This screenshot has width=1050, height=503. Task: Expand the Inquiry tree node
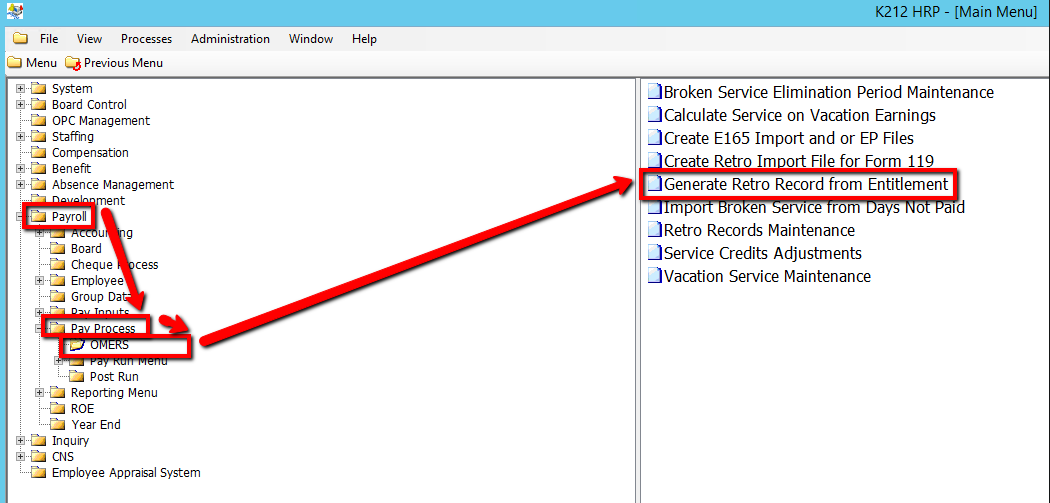21,441
